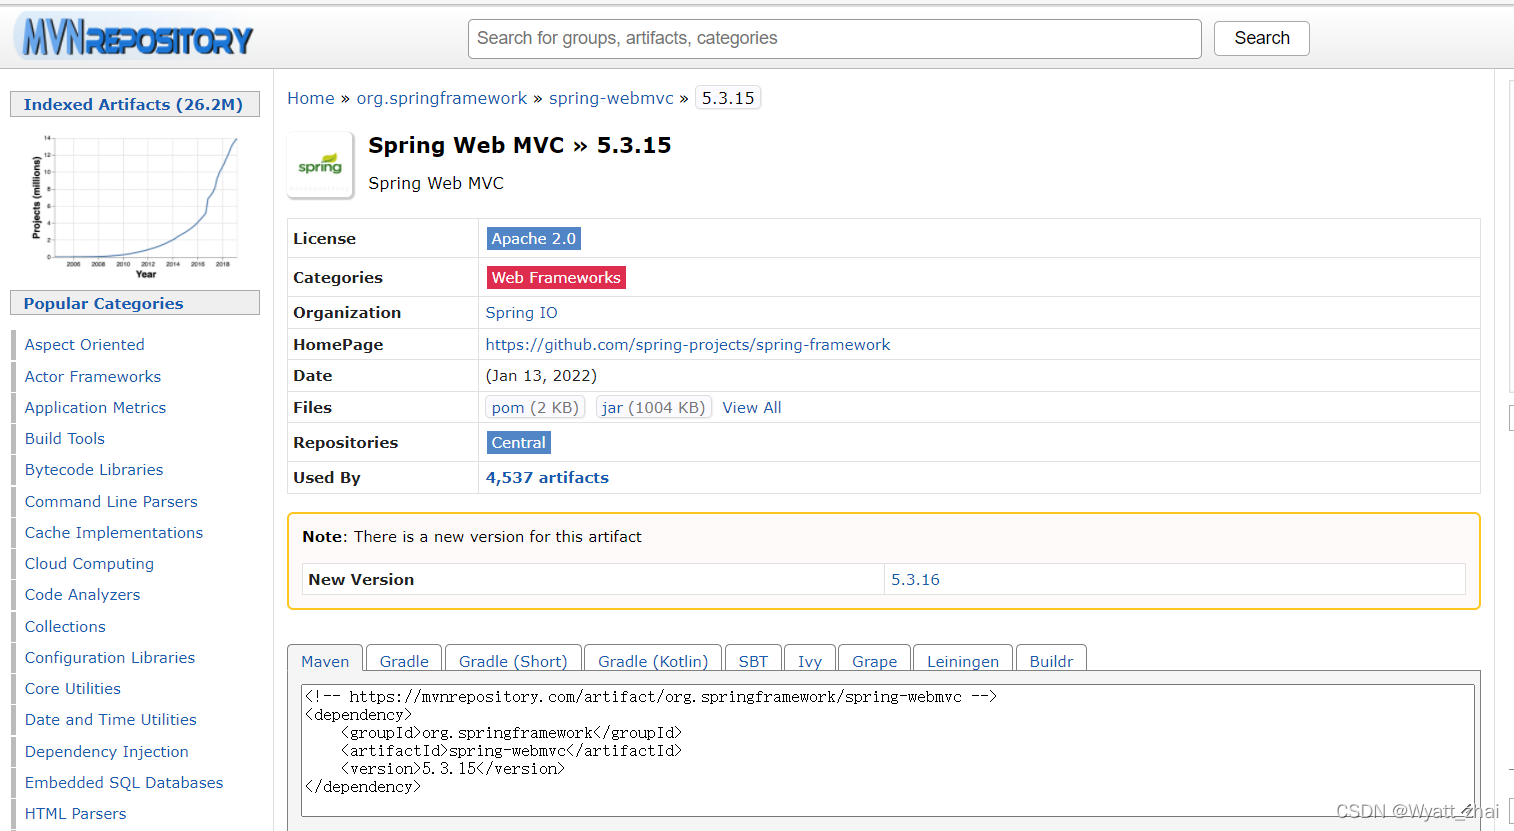Open Application Metrics category
The image size is (1514, 831).
coord(95,408)
